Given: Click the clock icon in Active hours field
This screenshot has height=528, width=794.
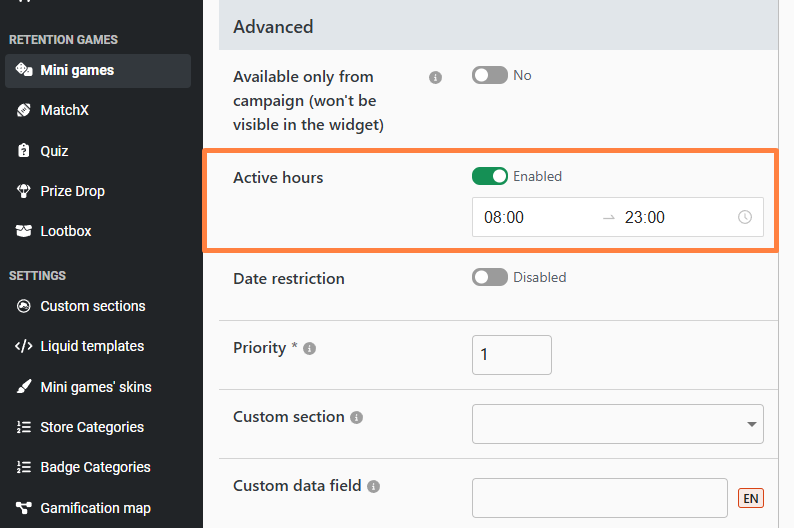Looking at the screenshot, I should tap(745, 217).
